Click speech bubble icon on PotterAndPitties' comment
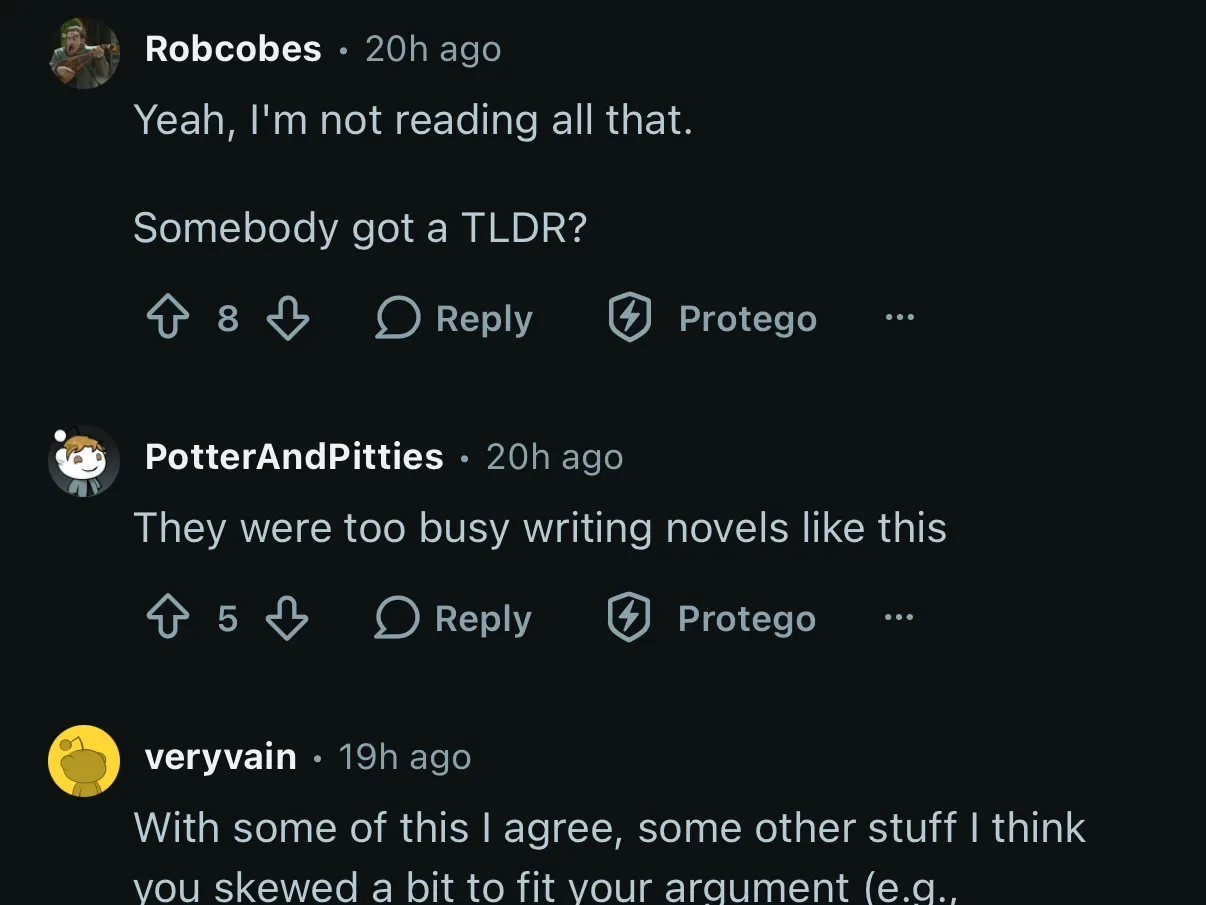1206x905 pixels. (397, 619)
